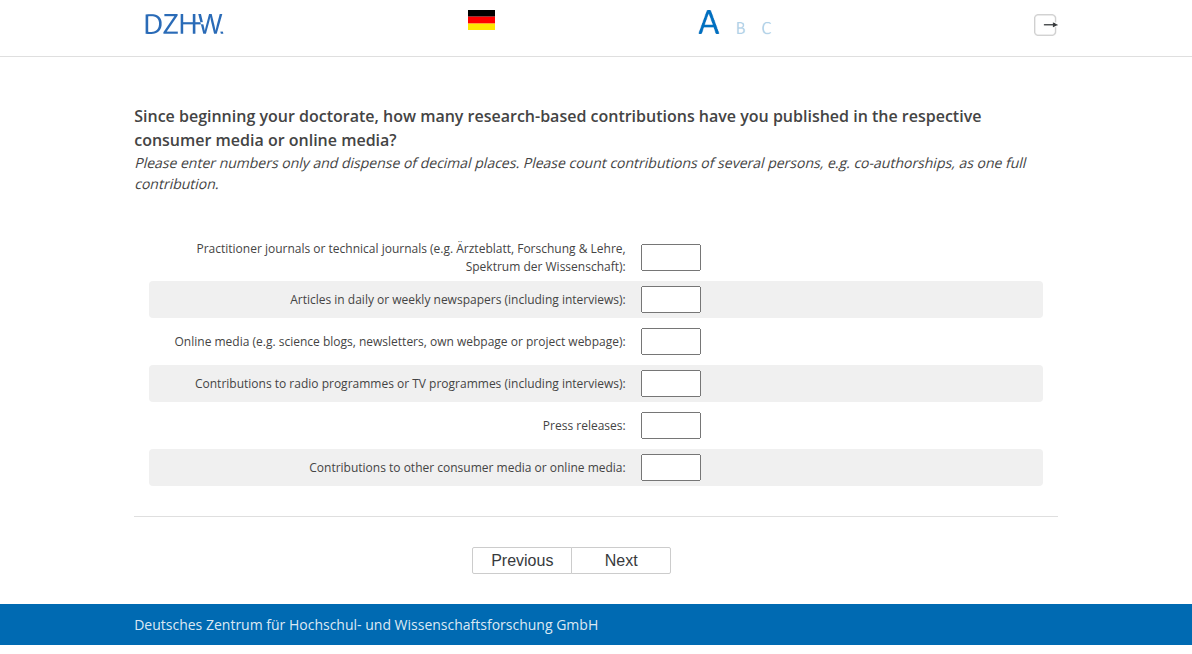
Task: Click the 'Practitioner journals or technical journals' label
Action: tap(411, 258)
